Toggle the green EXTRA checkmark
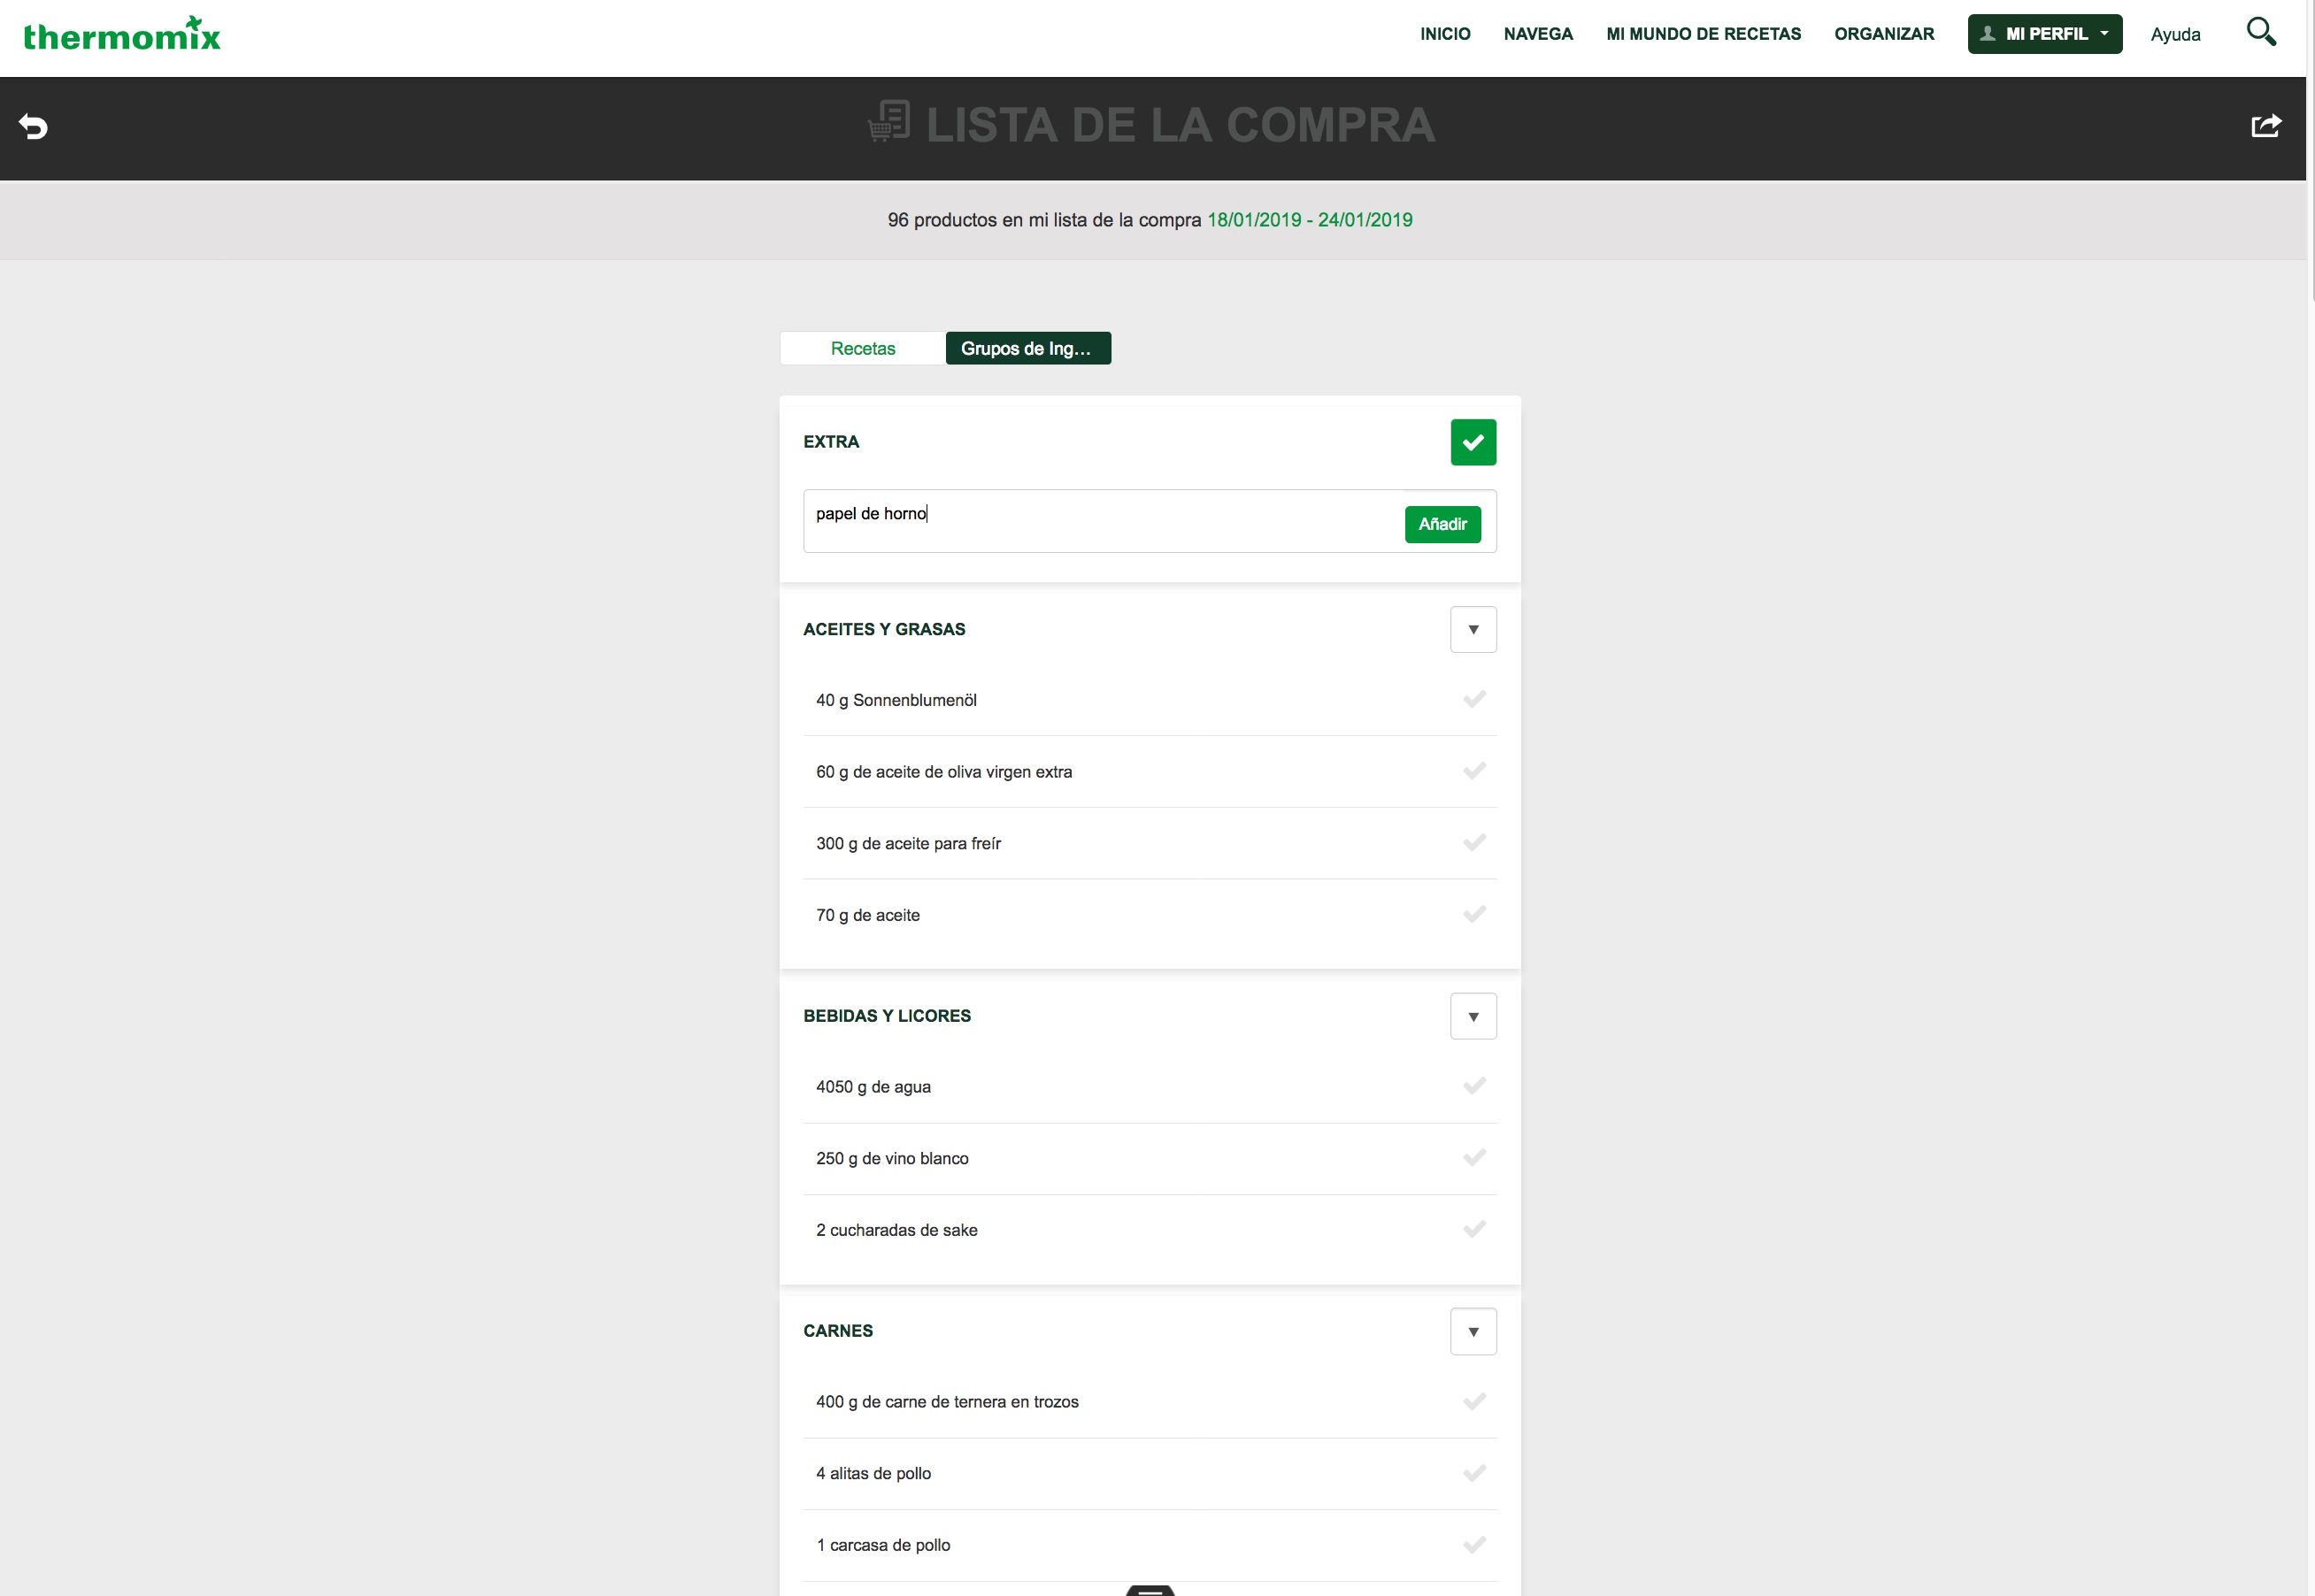This screenshot has width=2315, height=1596. [x=1473, y=442]
